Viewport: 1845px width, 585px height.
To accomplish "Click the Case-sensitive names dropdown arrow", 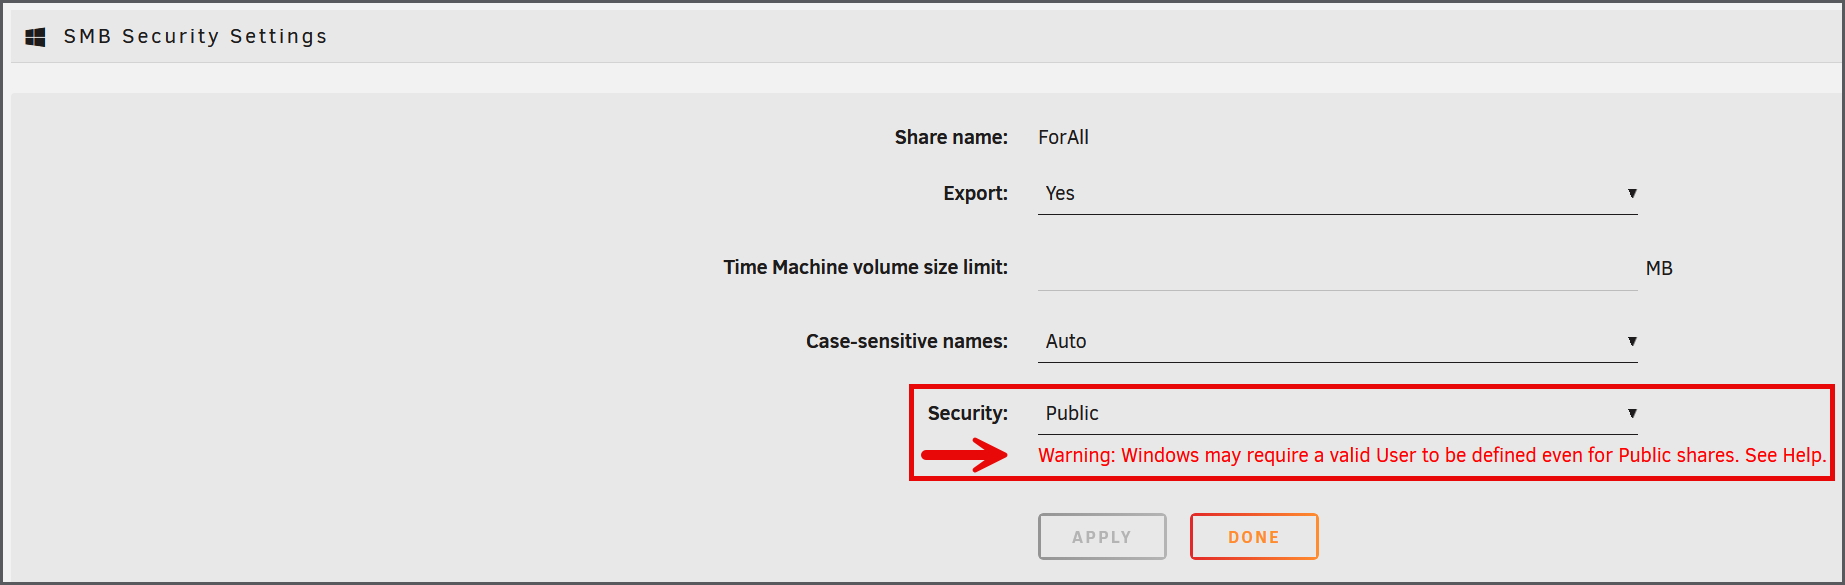I will coord(1631,342).
